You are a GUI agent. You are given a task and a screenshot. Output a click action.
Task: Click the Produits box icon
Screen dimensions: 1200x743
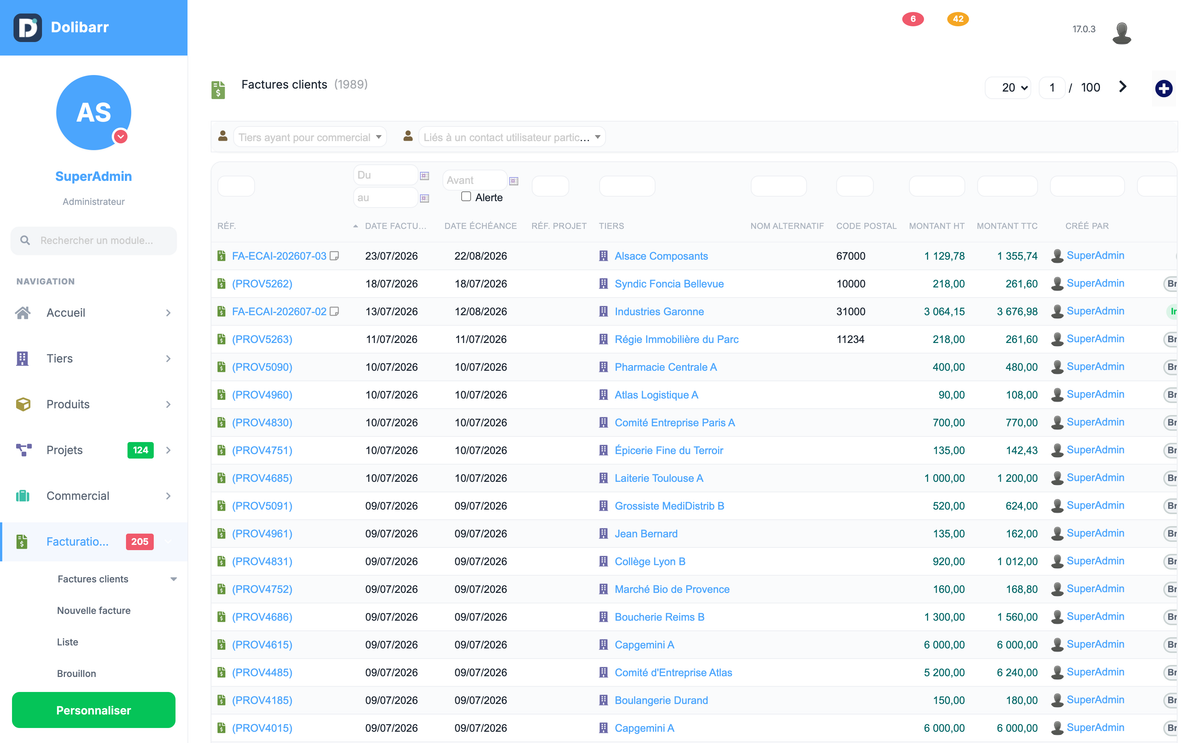click(x=23, y=405)
